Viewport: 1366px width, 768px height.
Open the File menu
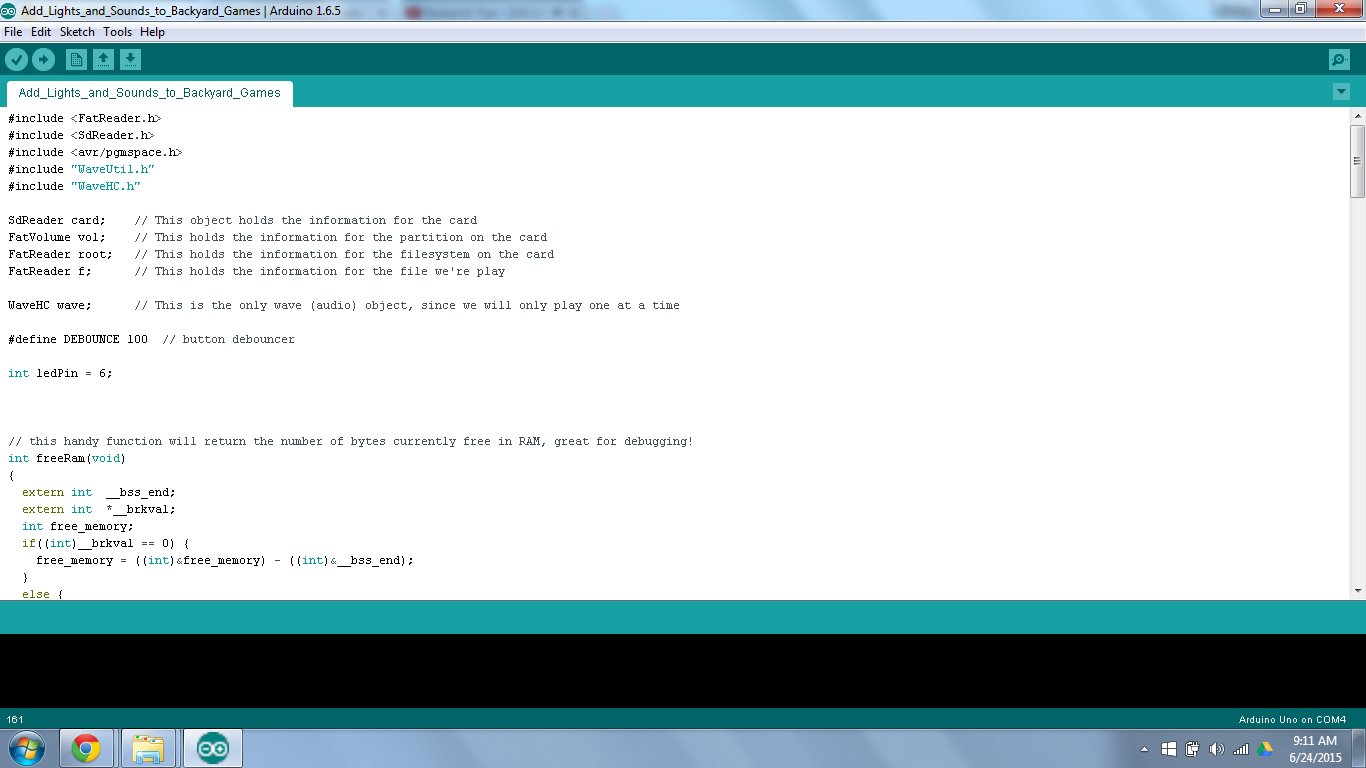point(13,32)
